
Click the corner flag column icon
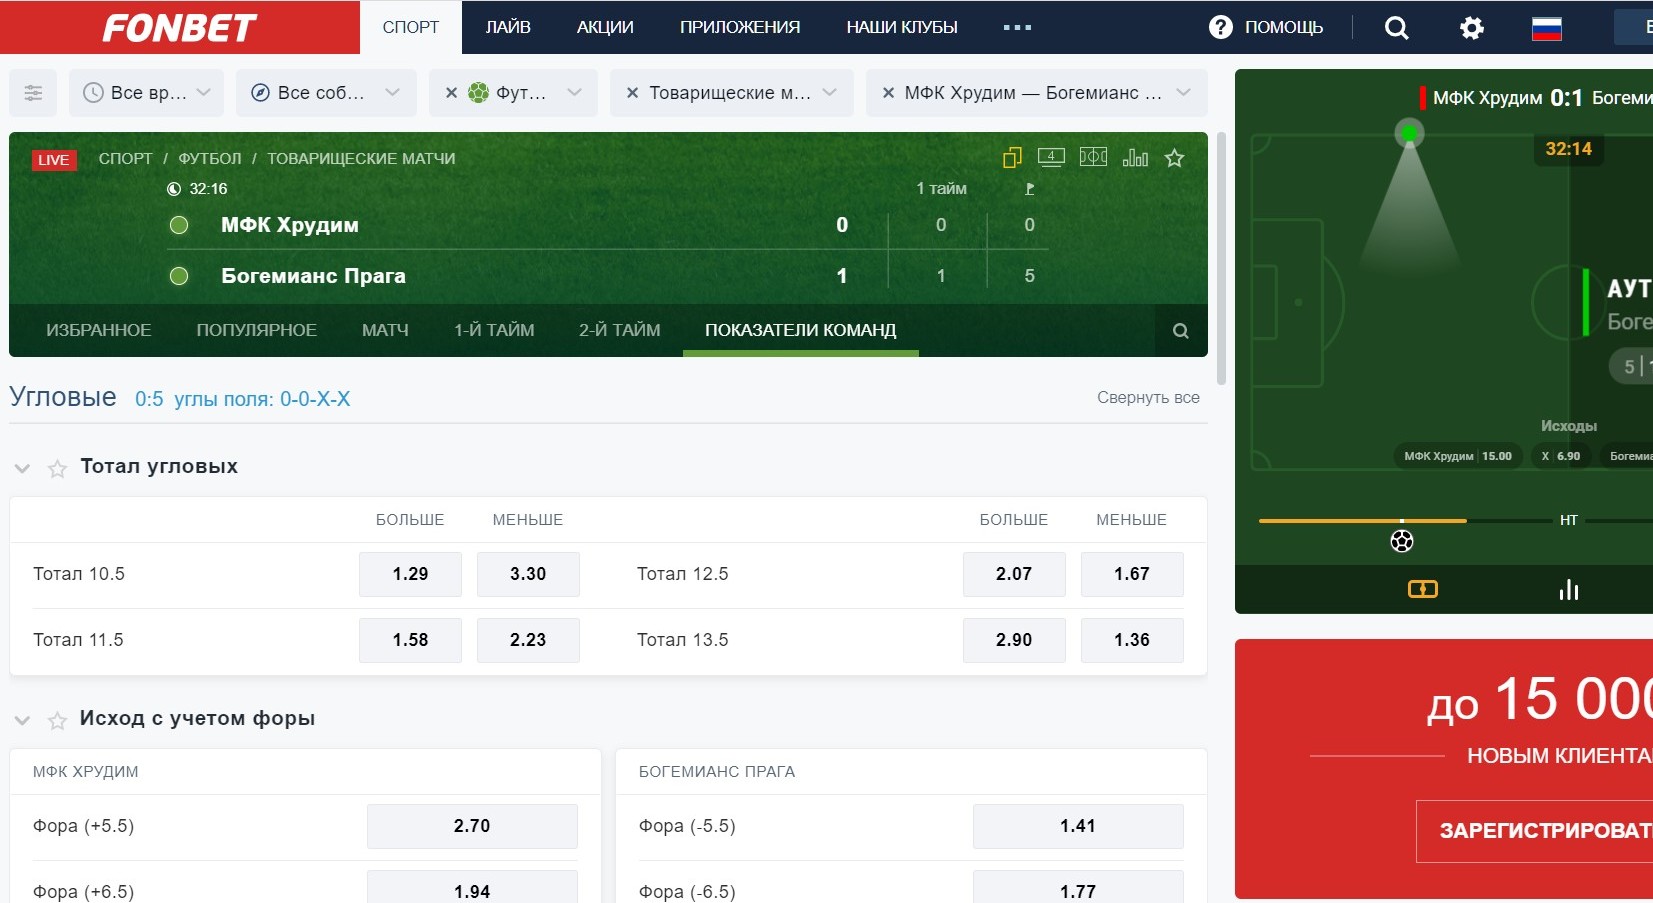1029,188
